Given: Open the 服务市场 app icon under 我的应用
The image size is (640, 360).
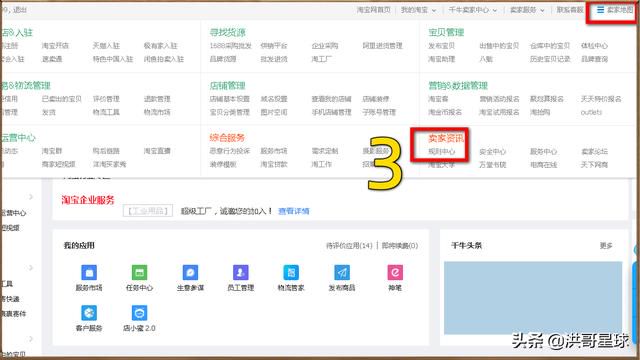Looking at the screenshot, I should point(89,273).
